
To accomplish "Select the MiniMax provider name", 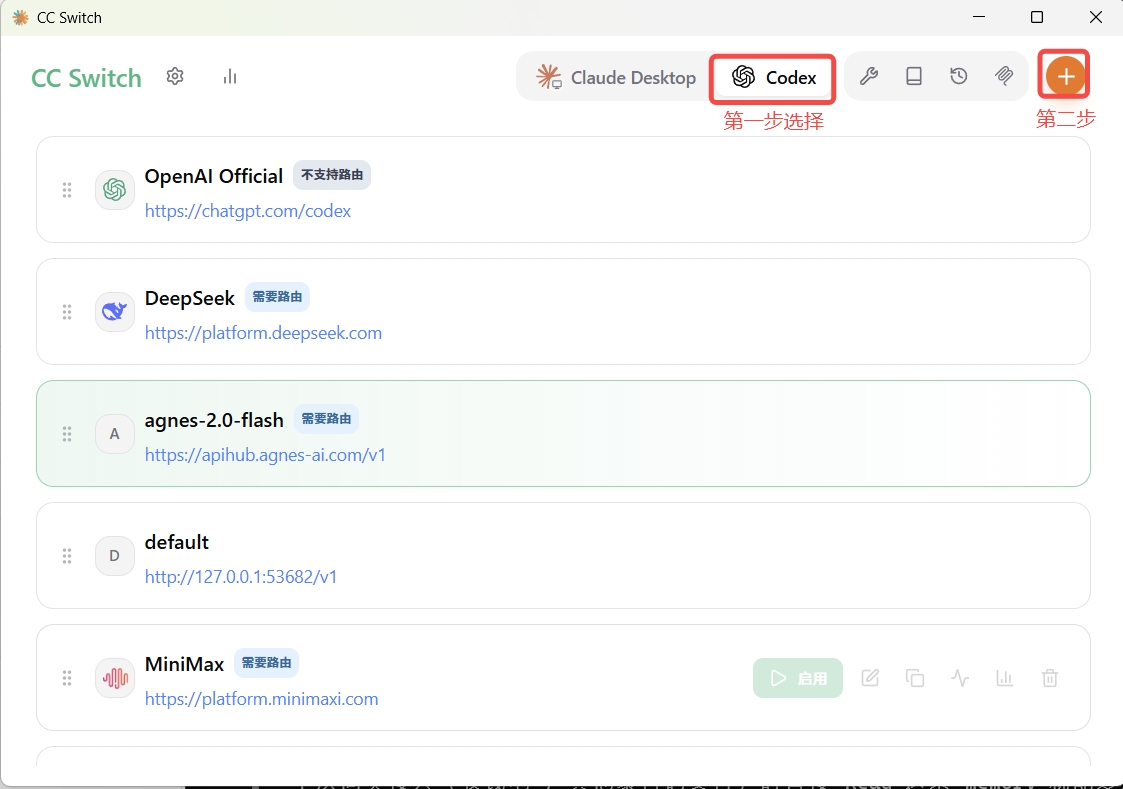I will [185, 664].
